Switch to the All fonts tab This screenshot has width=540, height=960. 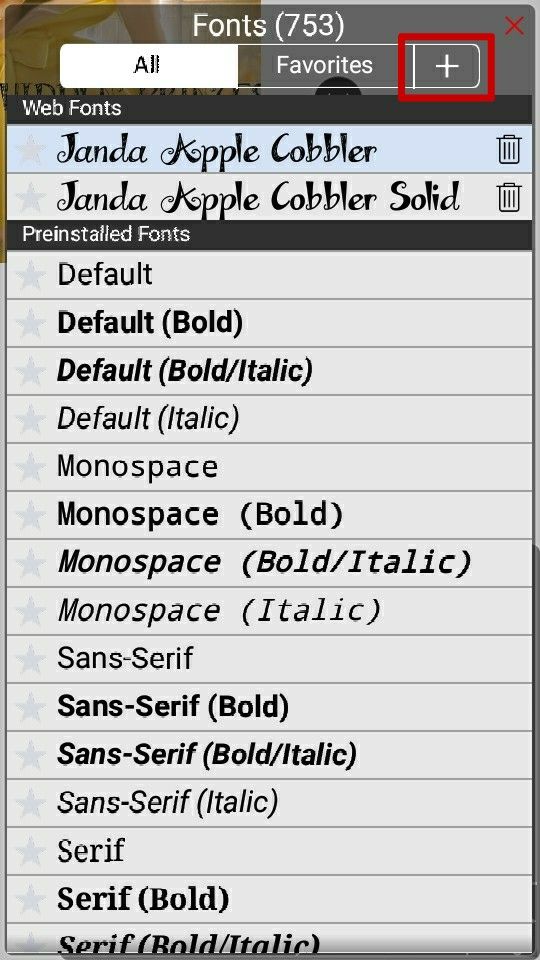(148, 66)
